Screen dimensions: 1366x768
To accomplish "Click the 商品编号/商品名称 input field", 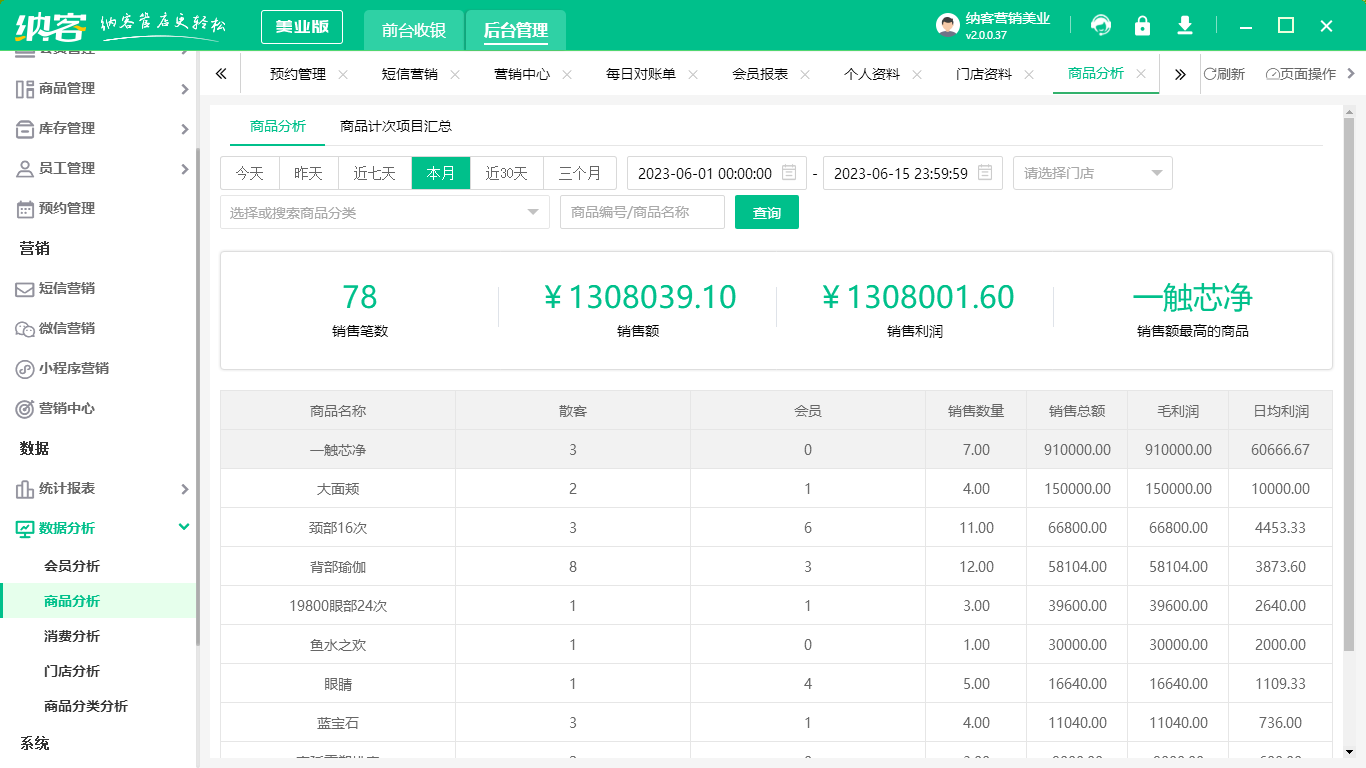I will (642, 211).
